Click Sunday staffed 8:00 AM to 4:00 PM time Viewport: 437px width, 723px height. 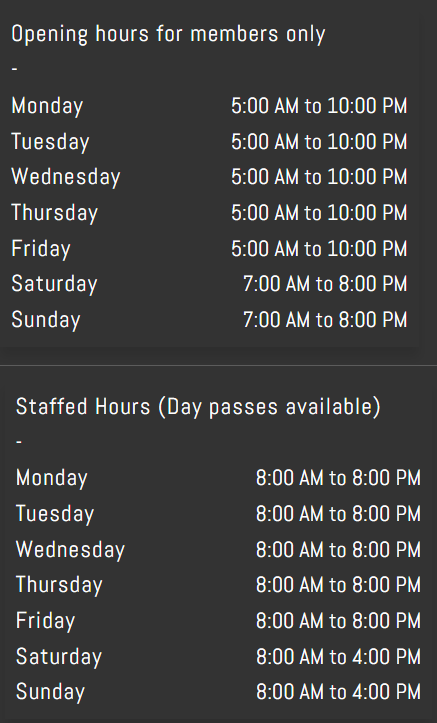[x=338, y=692]
